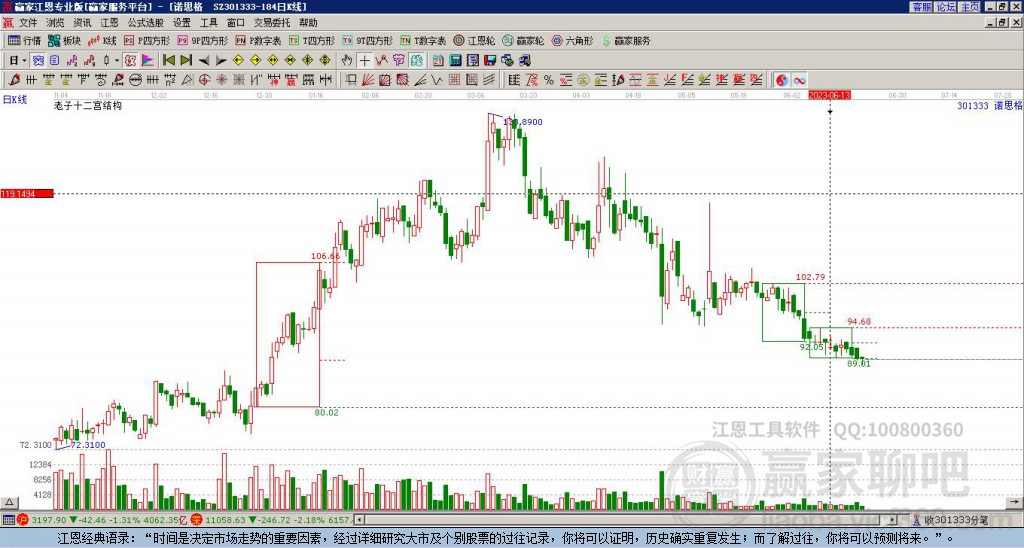
Task: Click the infinity symbol icon
Action: [799, 80]
